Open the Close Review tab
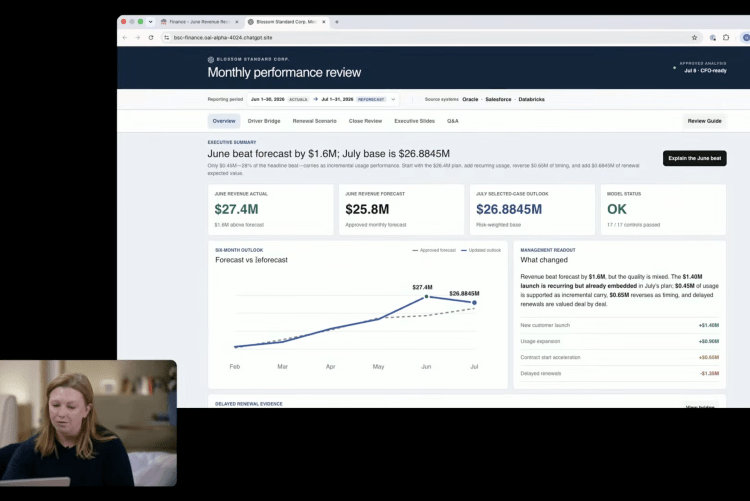Screen dimensions: 750x501 [x=365, y=121]
